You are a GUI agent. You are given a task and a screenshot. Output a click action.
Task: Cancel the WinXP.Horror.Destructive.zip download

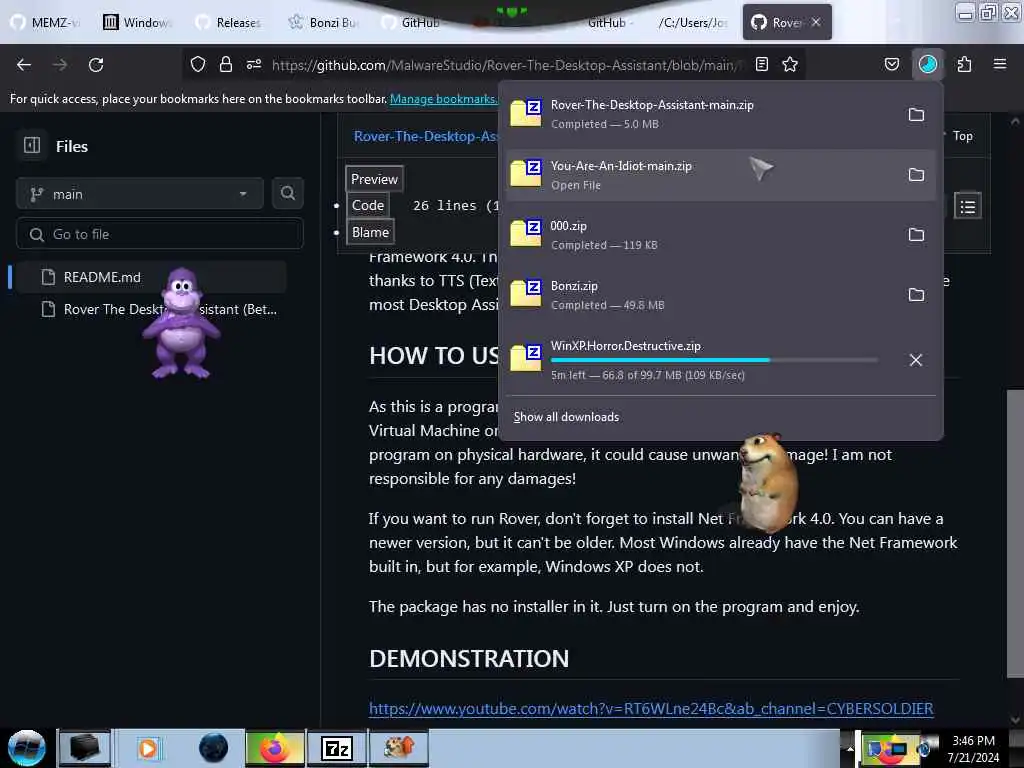(x=916, y=360)
